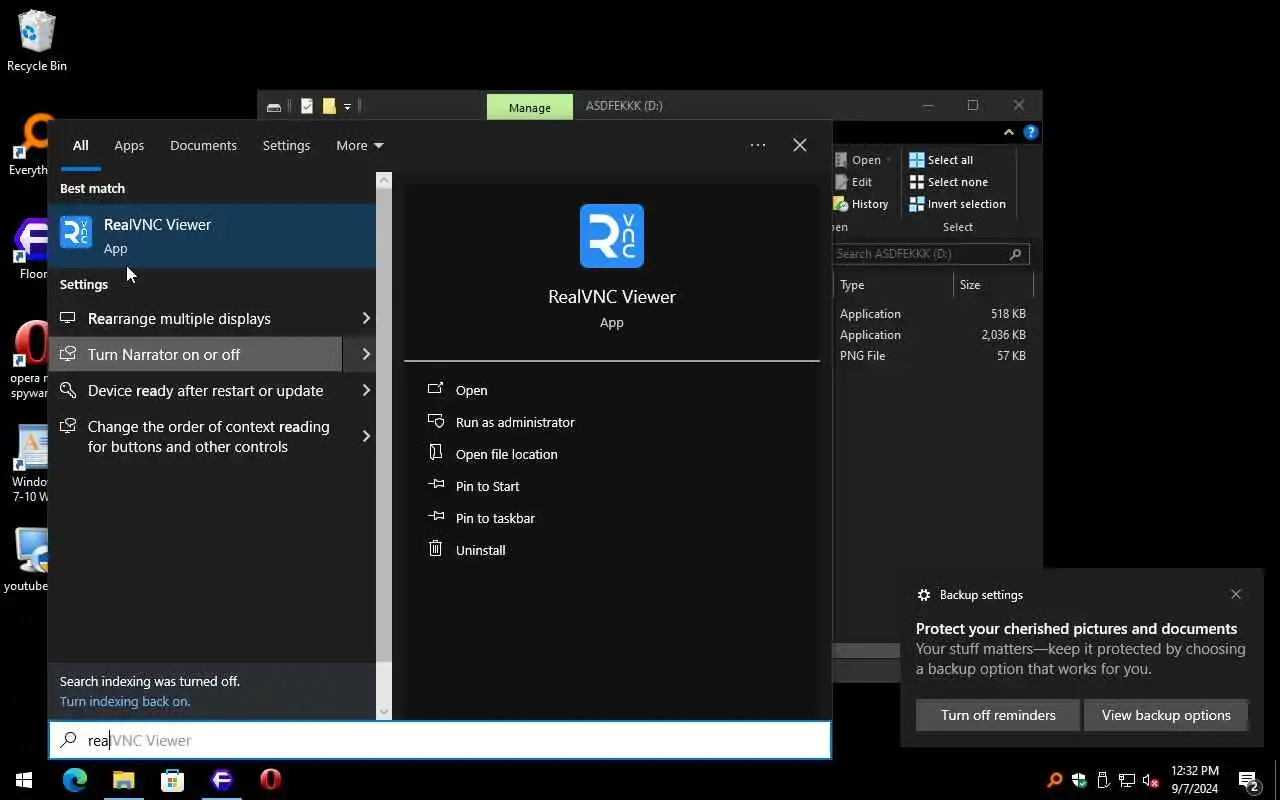Open the Floorp taskbar icon
Viewport: 1280px width, 800px height.
pos(222,780)
